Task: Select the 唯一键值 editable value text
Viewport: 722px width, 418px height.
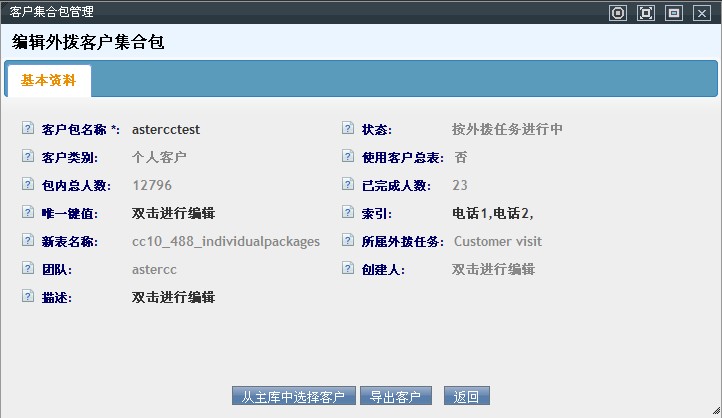Action: 173,213
